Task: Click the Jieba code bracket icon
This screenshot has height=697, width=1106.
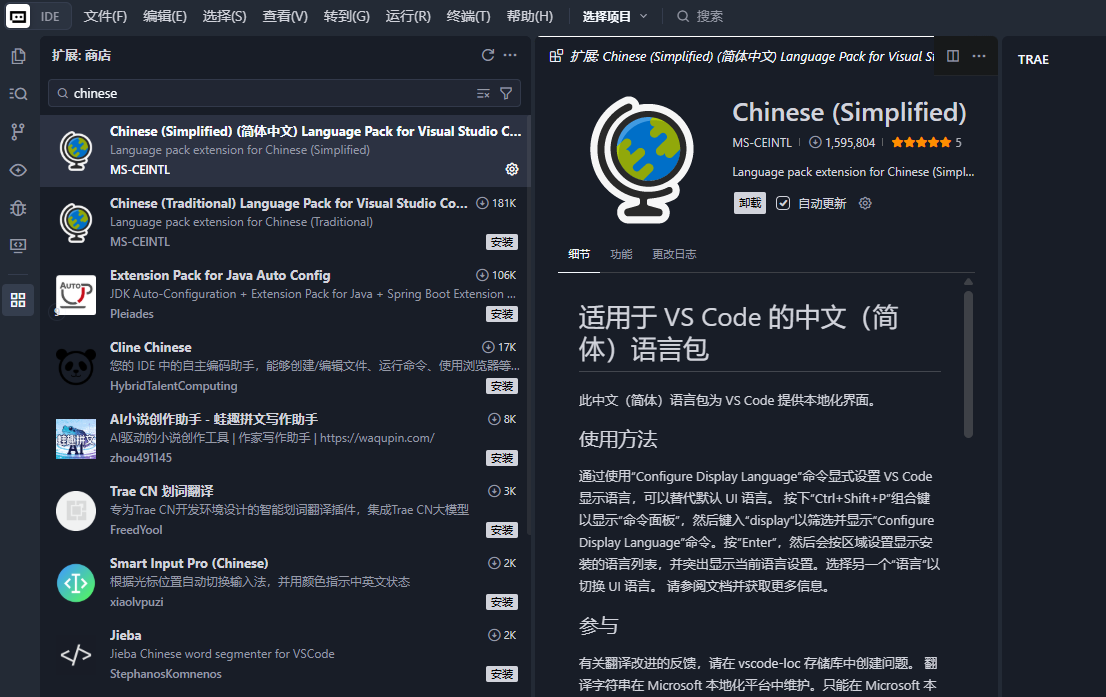Action: pyautogui.click(x=76, y=655)
